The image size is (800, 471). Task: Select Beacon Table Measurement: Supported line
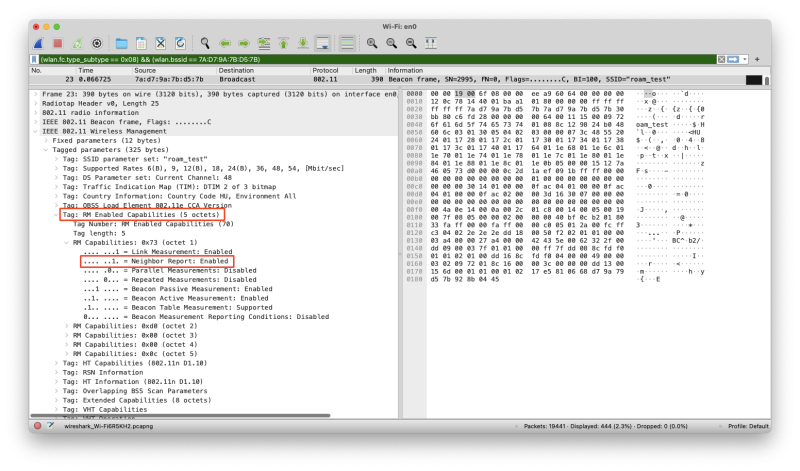[x=178, y=308]
